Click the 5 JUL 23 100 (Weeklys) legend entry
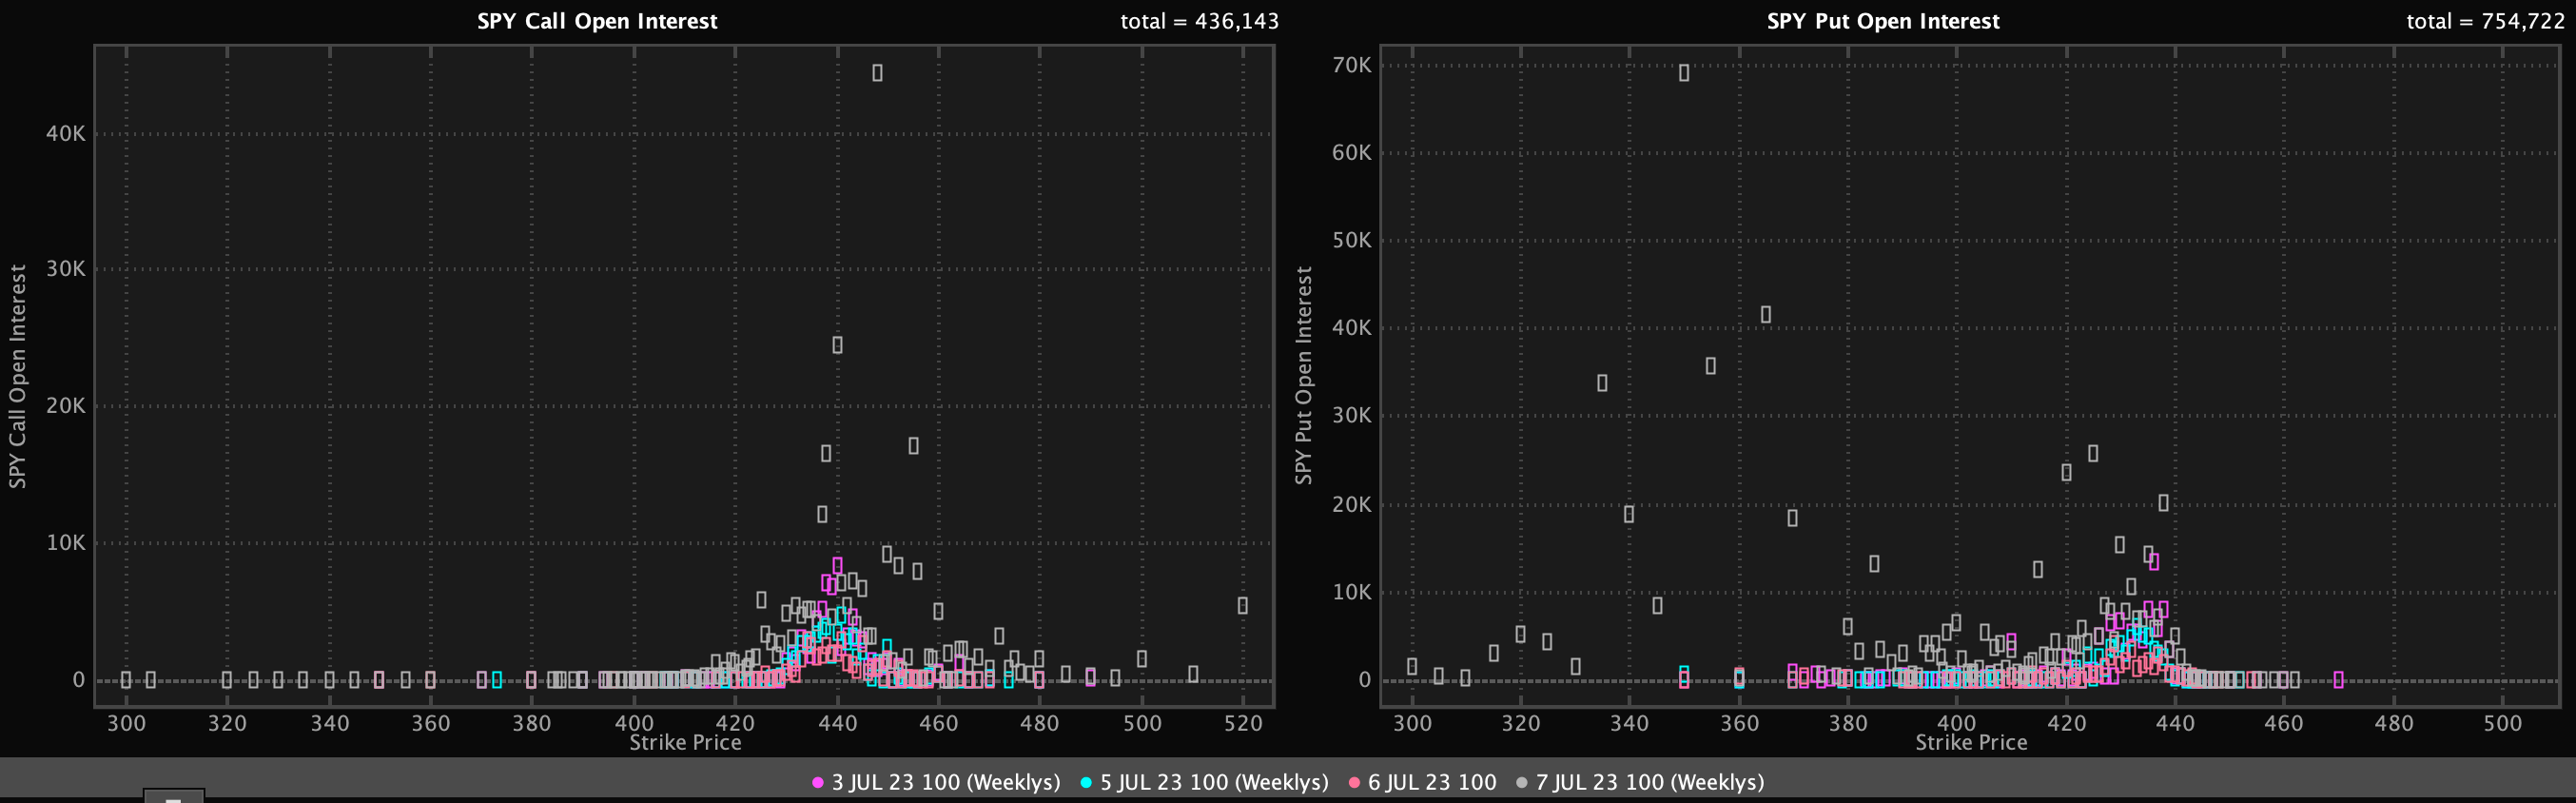 point(1204,782)
